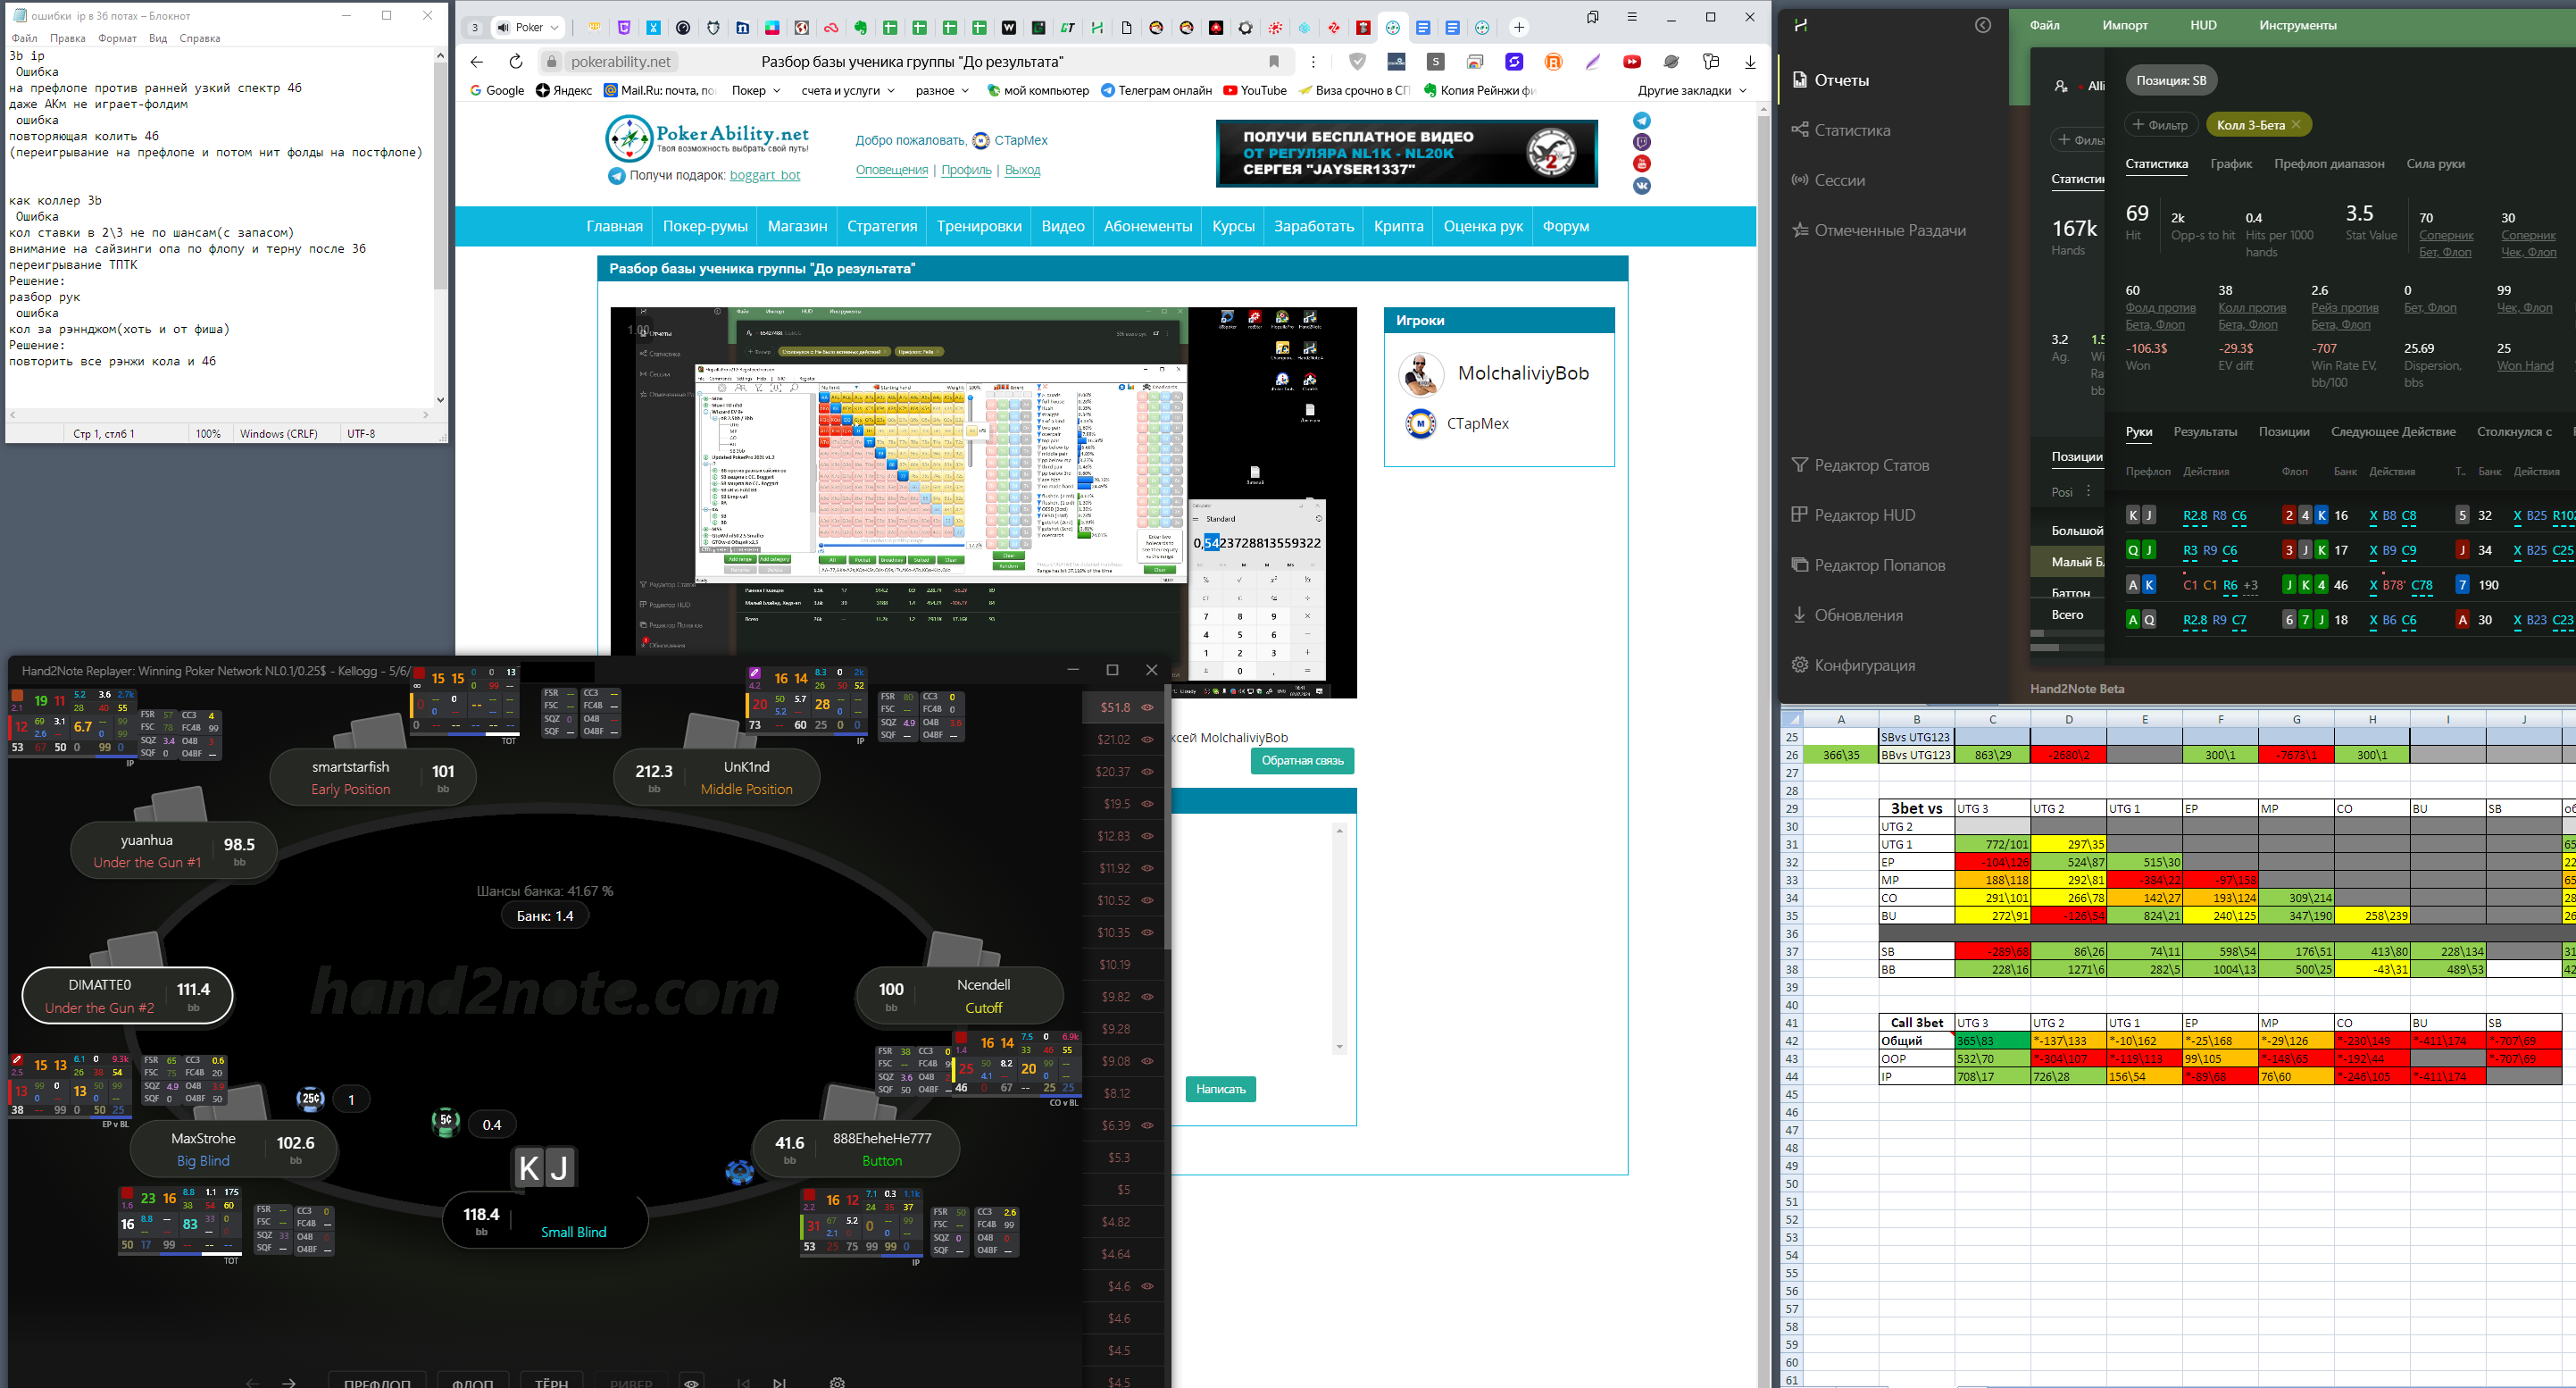Click Notepad scrollbar up arrow
The width and height of the screenshot is (2576, 1388).
pyautogui.click(x=440, y=56)
